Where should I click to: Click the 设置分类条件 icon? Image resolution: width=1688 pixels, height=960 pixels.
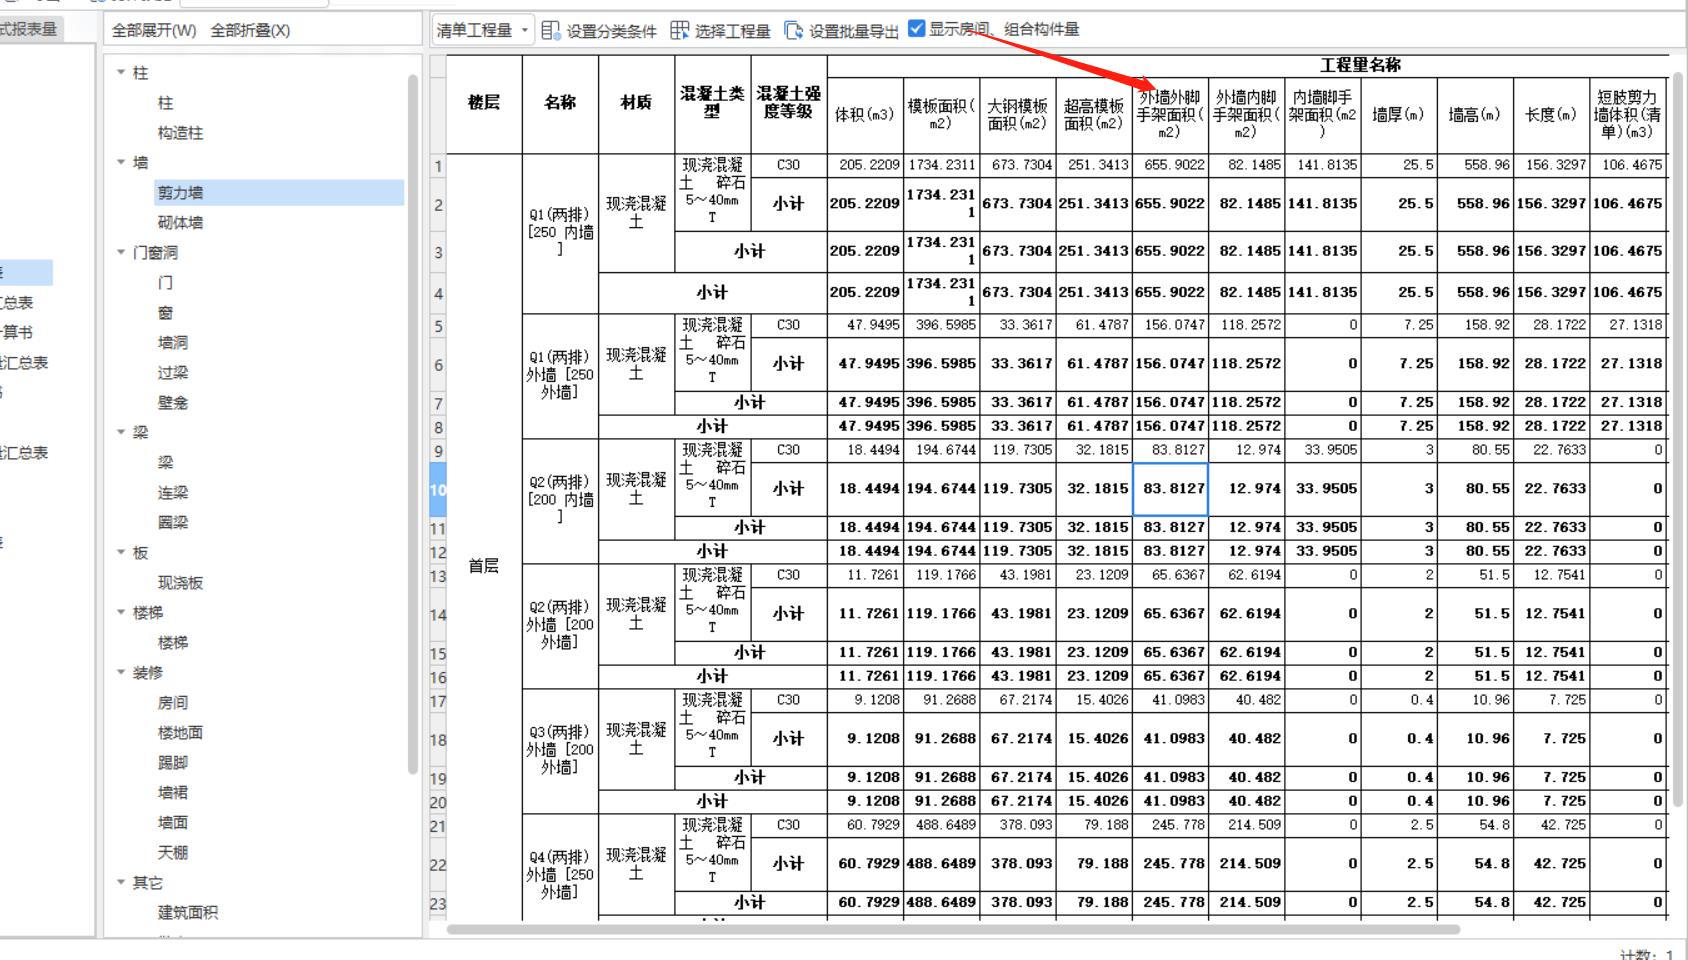pos(551,30)
